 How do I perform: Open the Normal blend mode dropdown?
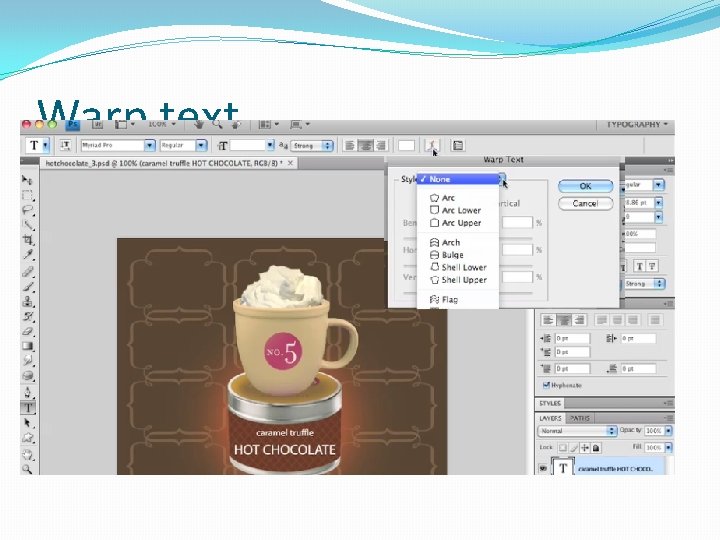(577, 431)
